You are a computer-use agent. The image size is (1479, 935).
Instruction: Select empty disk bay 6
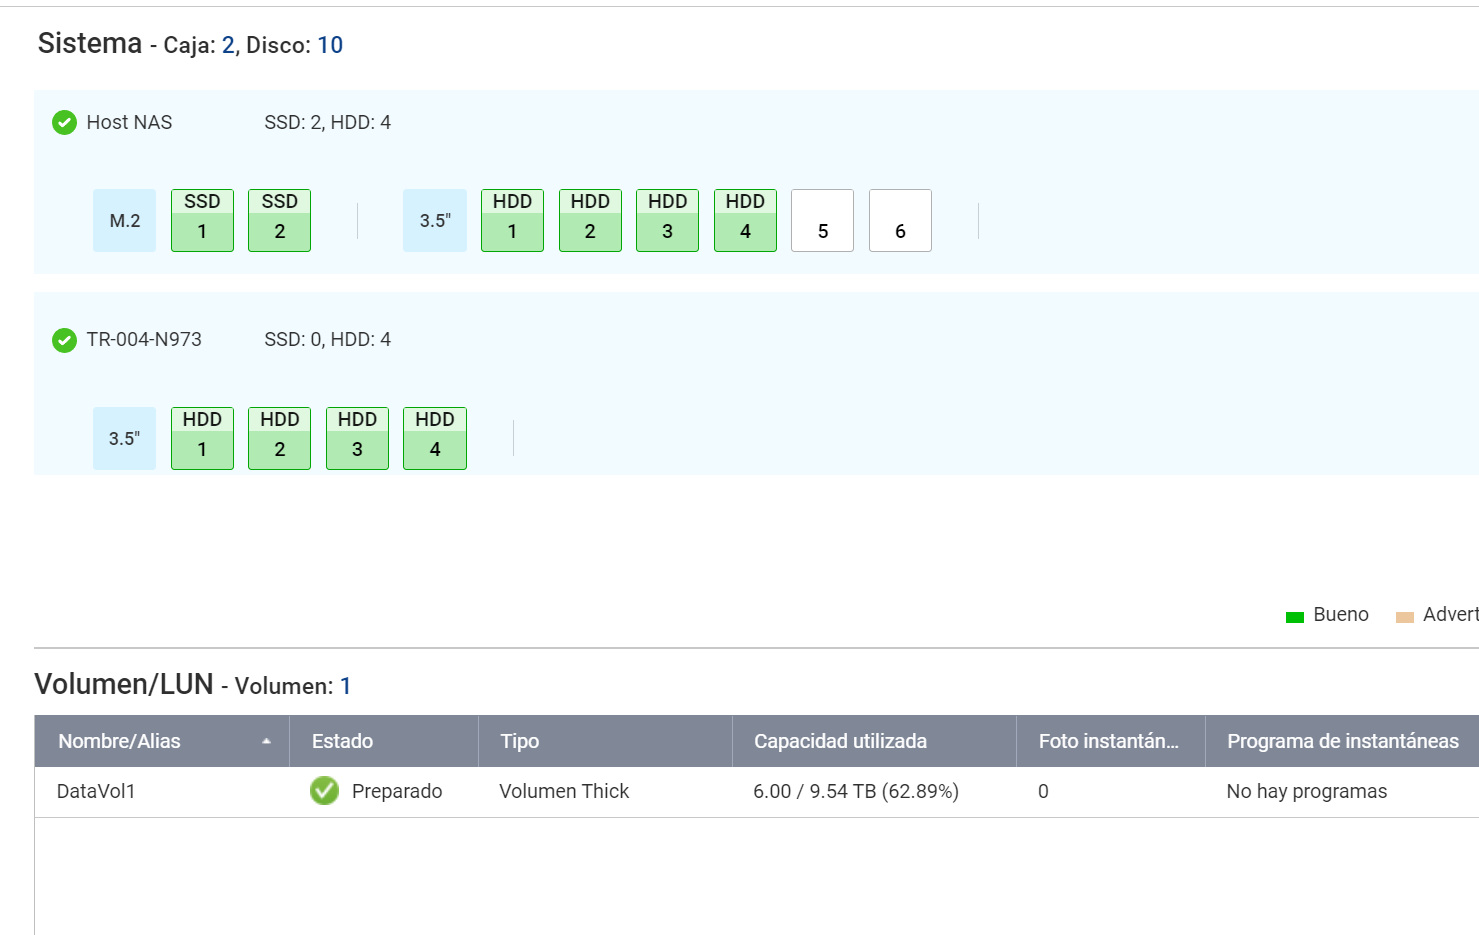pyautogui.click(x=900, y=220)
